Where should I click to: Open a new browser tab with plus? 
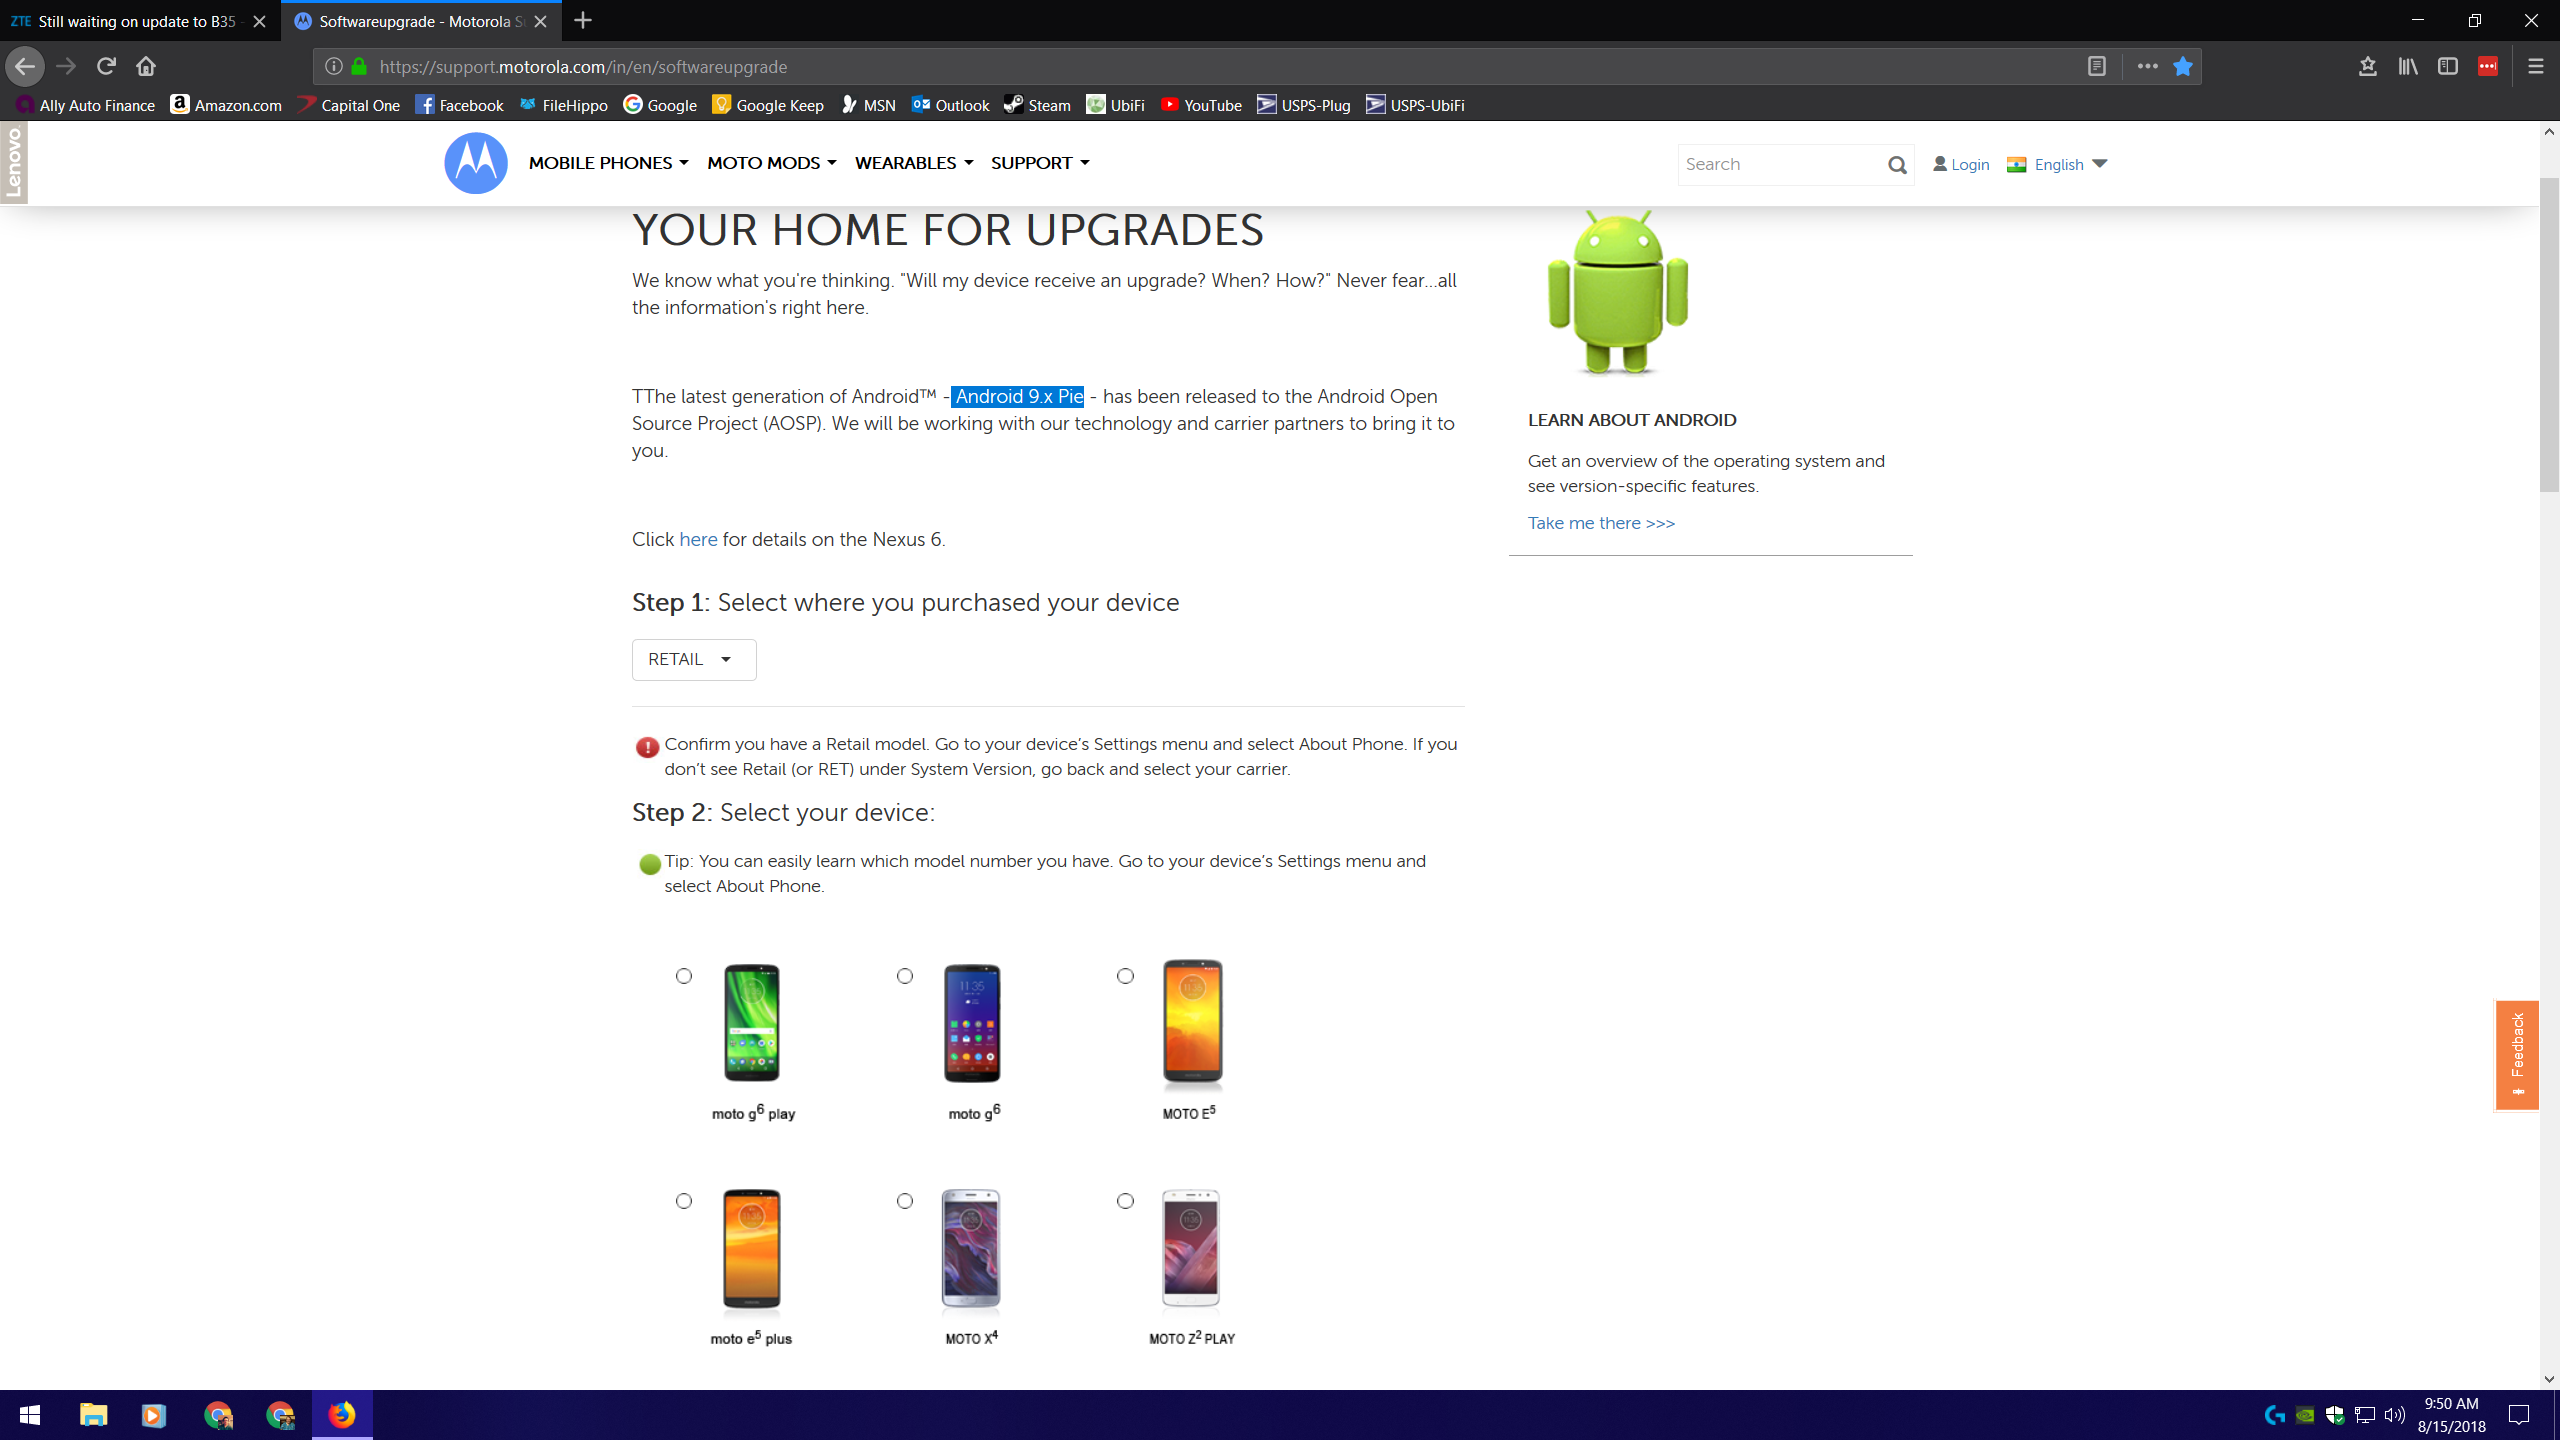point(583,20)
